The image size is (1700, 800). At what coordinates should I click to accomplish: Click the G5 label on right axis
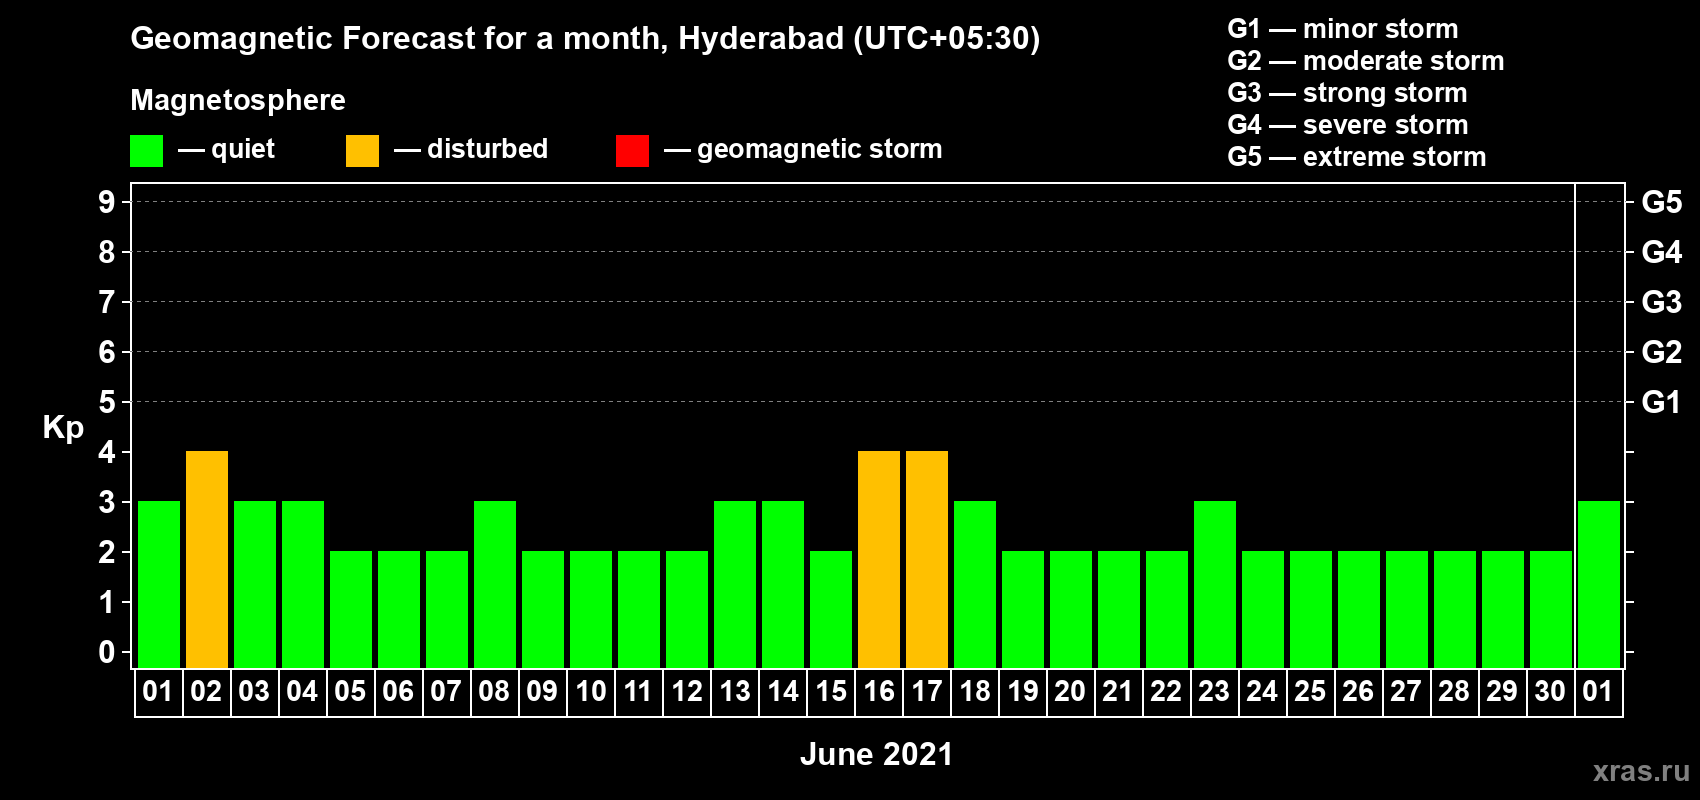tap(1662, 202)
